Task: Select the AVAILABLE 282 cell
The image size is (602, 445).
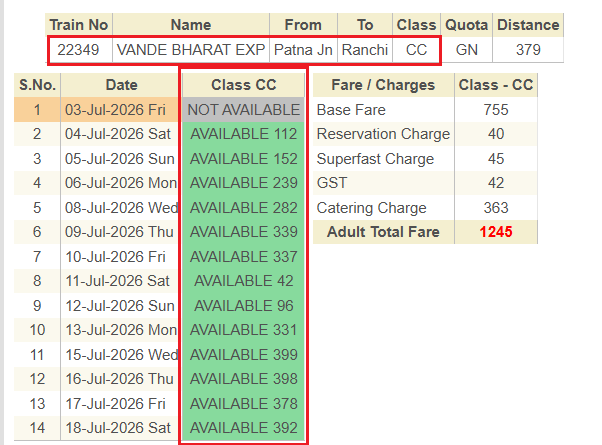Action: [243, 208]
